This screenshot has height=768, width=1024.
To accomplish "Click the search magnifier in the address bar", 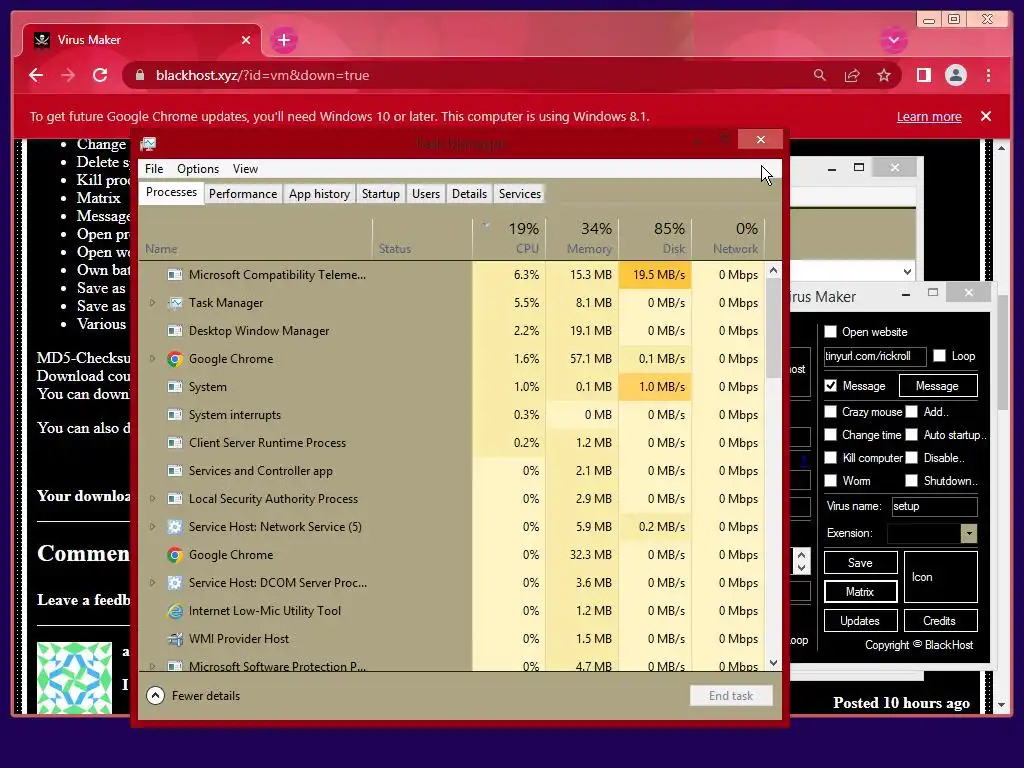I will [x=820, y=76].
